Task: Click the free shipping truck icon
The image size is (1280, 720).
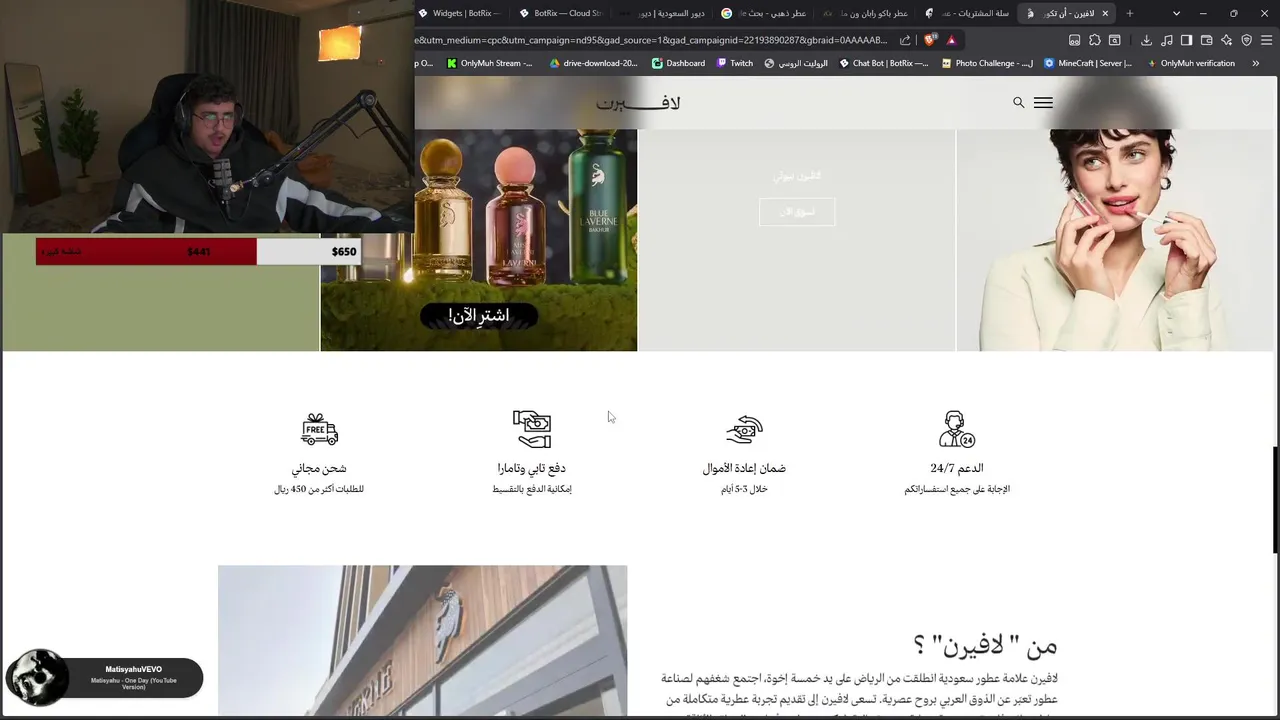Action: tap(319, 429)
